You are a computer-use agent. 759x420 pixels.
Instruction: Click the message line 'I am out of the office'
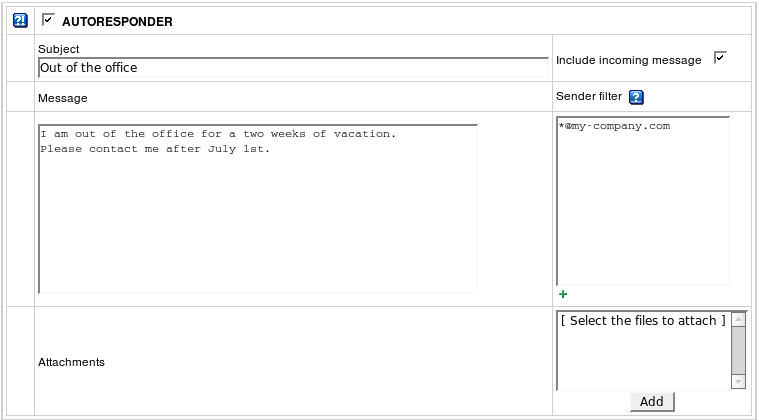[218, 133]
